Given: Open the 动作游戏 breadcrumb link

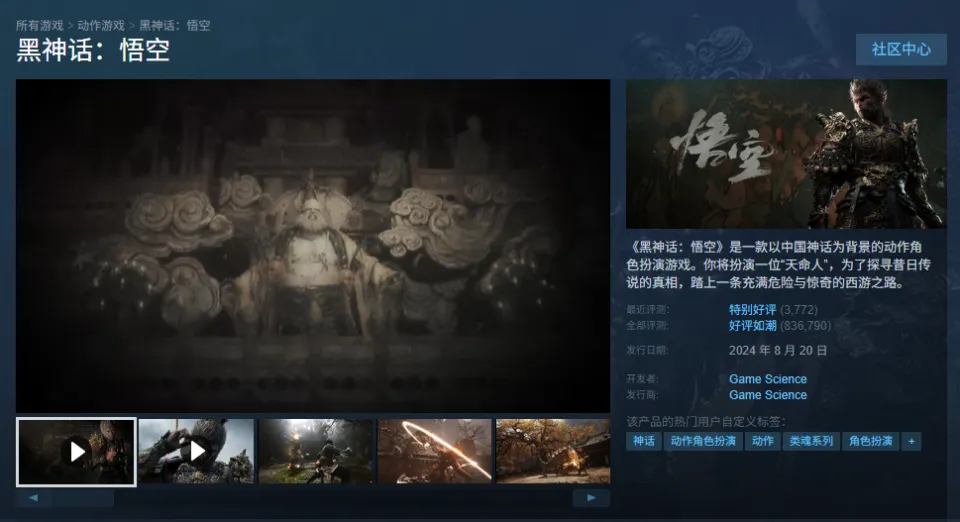Looking at the screenshot, I should 101,26.
